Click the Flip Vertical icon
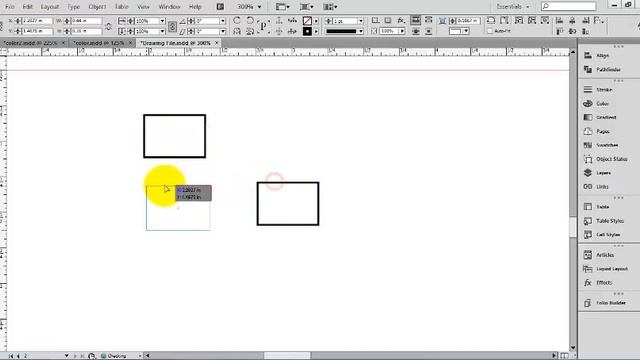 (250, 31)
